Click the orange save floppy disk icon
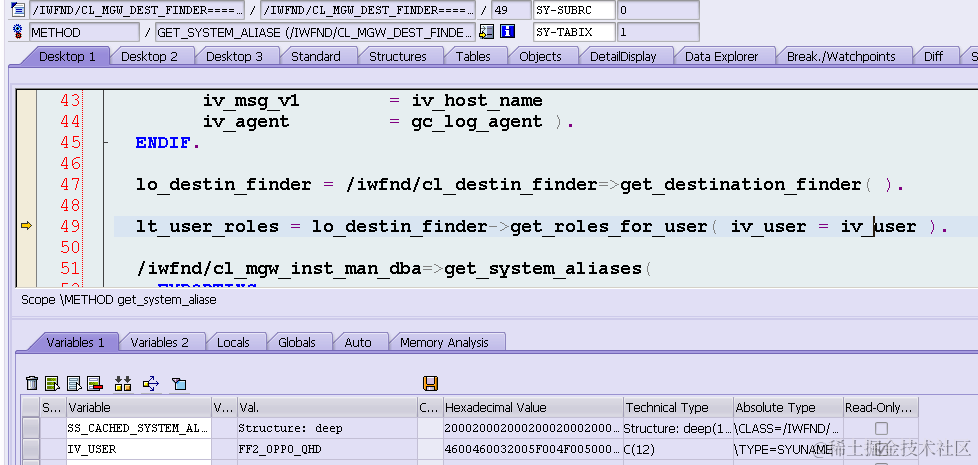 click(430, 383)
